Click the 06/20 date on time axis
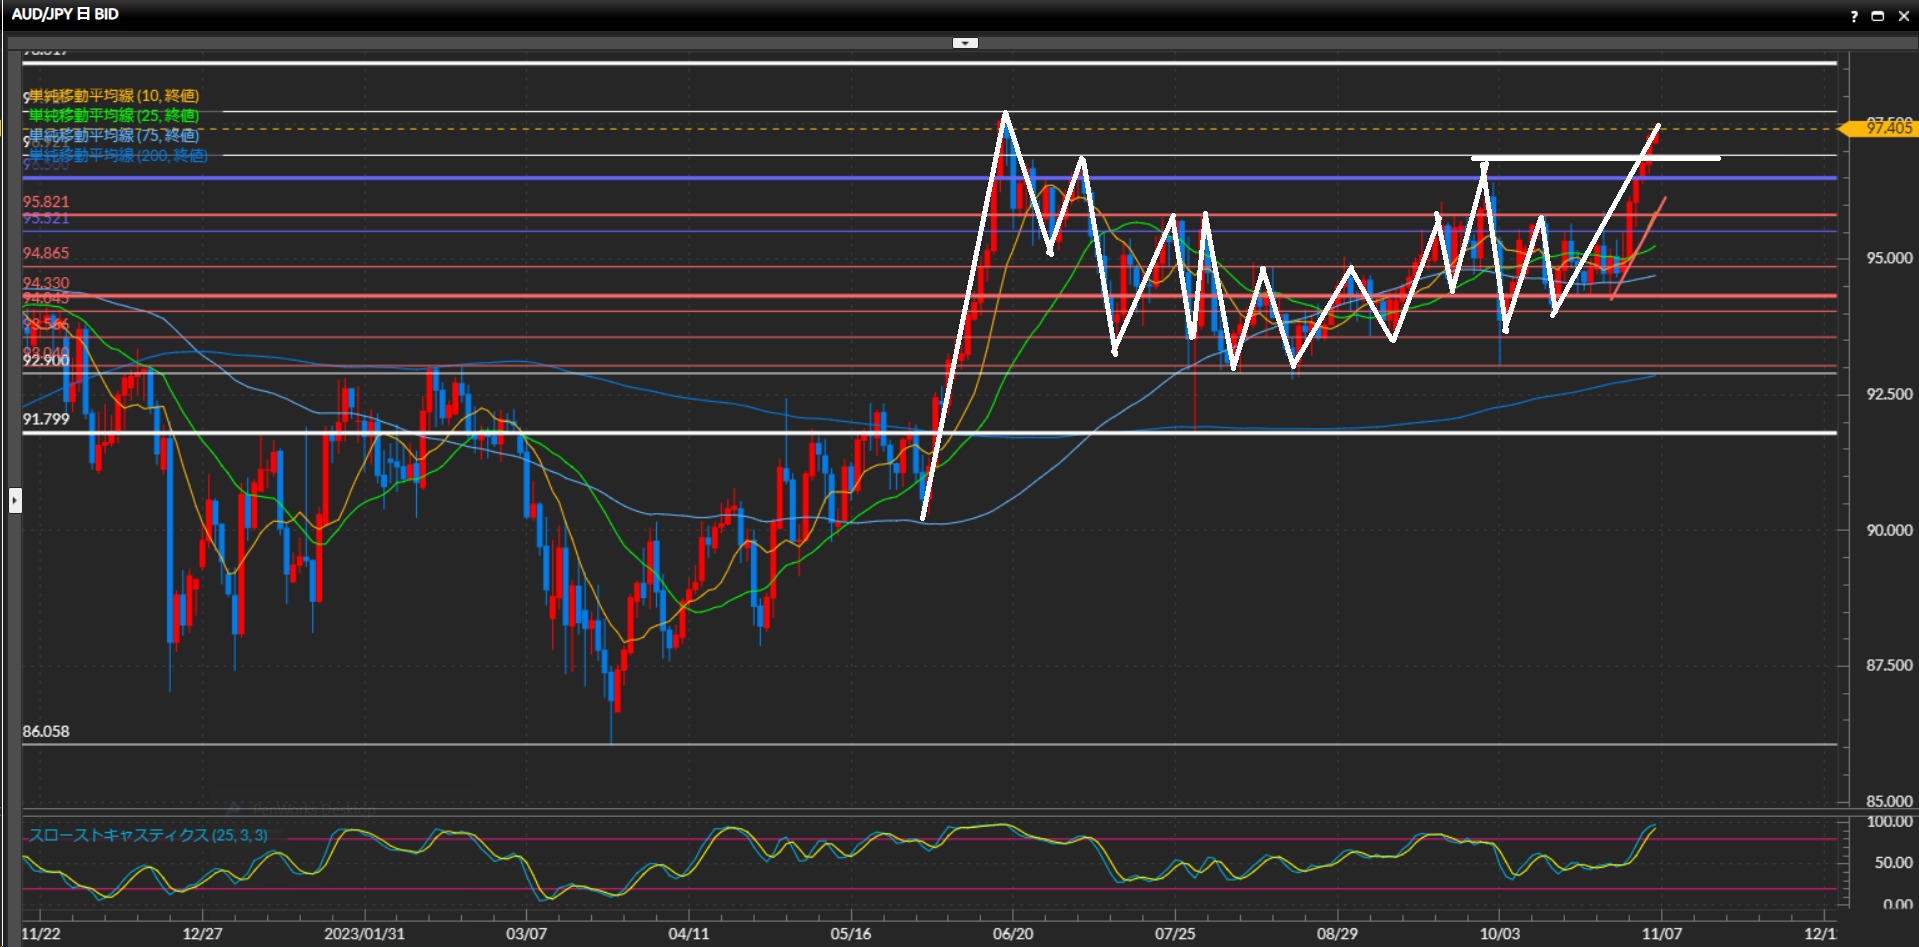 [1013, 934]
